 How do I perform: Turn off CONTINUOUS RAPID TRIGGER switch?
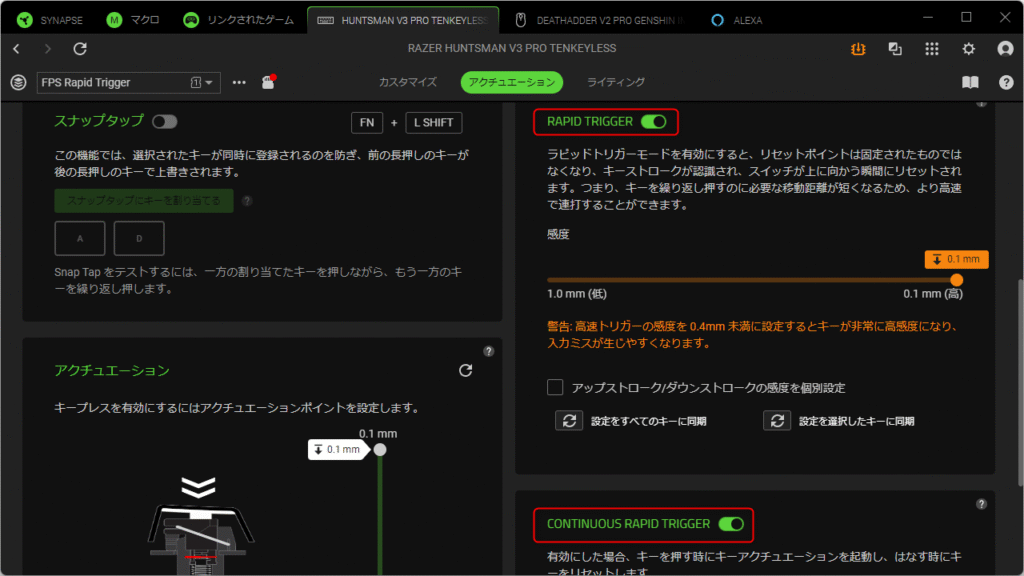click(731, 523)
